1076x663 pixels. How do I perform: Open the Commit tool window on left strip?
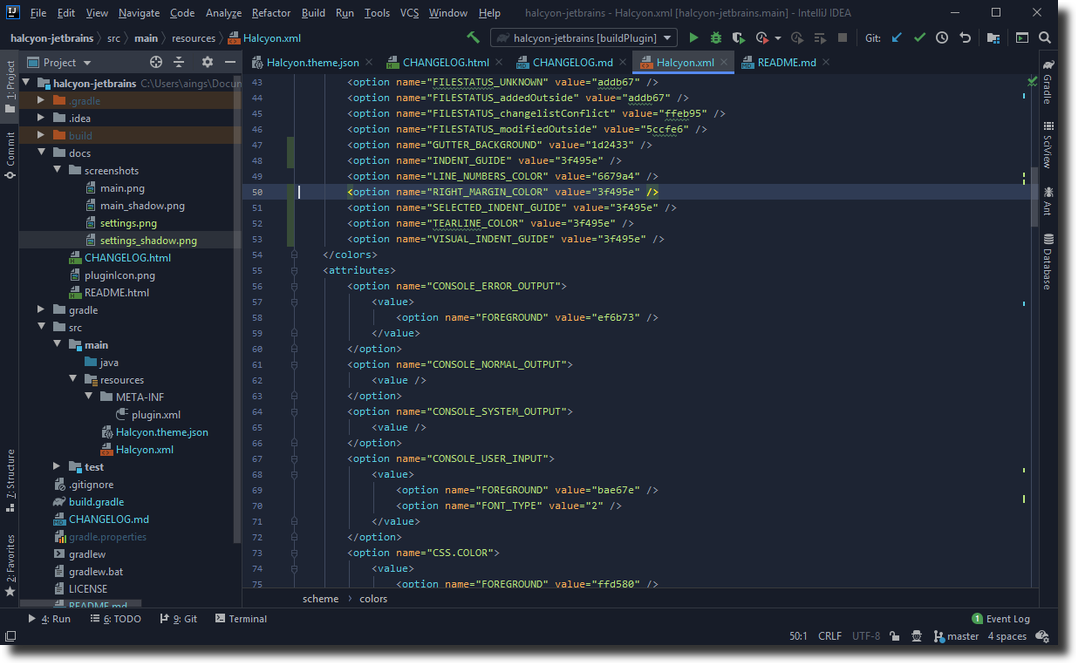(x=10, y=155)
